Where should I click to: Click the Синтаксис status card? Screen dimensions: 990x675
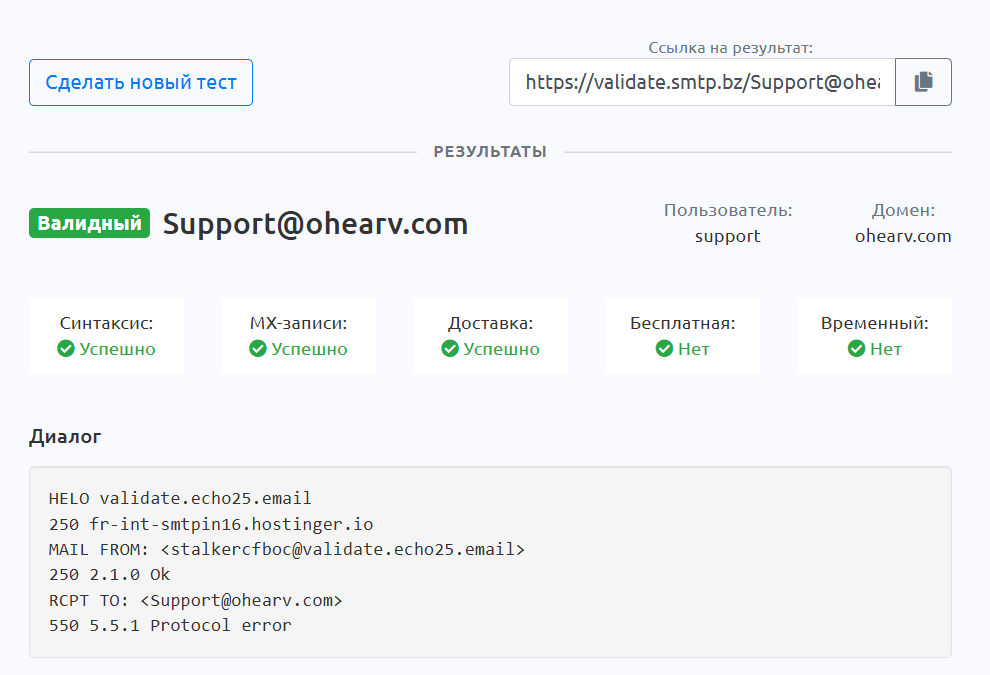tap(106, 336)
